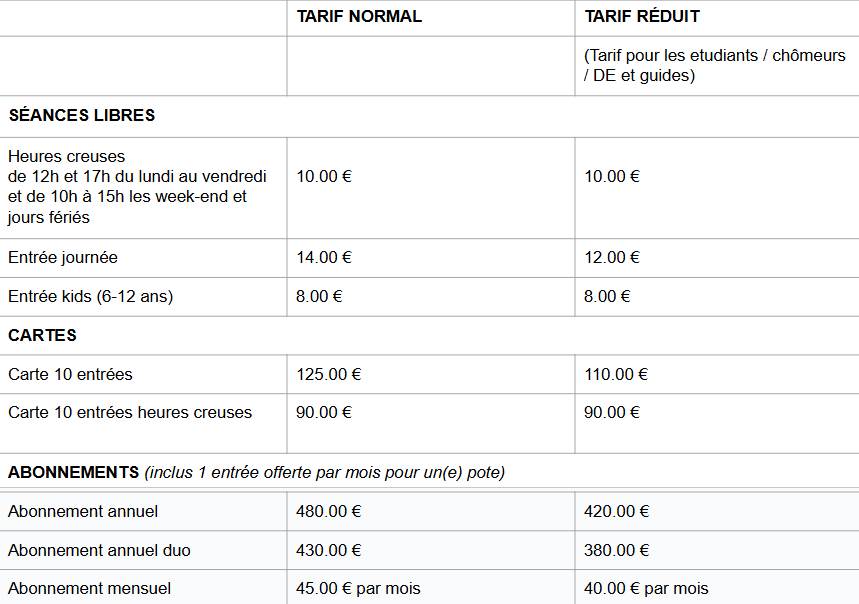
Task: Click Carte 10 entrées heures creuses label
Action: [130, 412]
